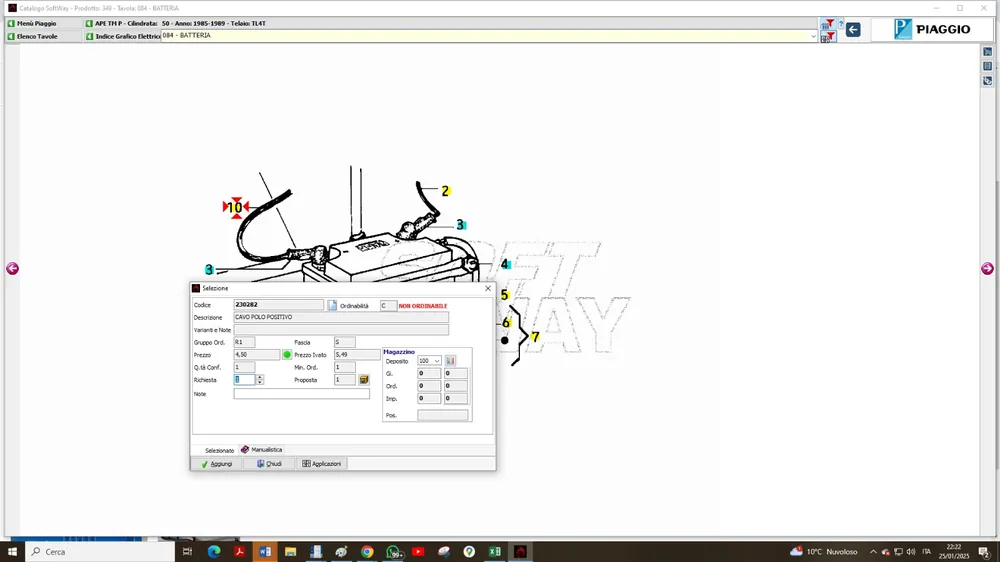Click the Varianti e Note field
1000x562 pixels.
point(341,330)
